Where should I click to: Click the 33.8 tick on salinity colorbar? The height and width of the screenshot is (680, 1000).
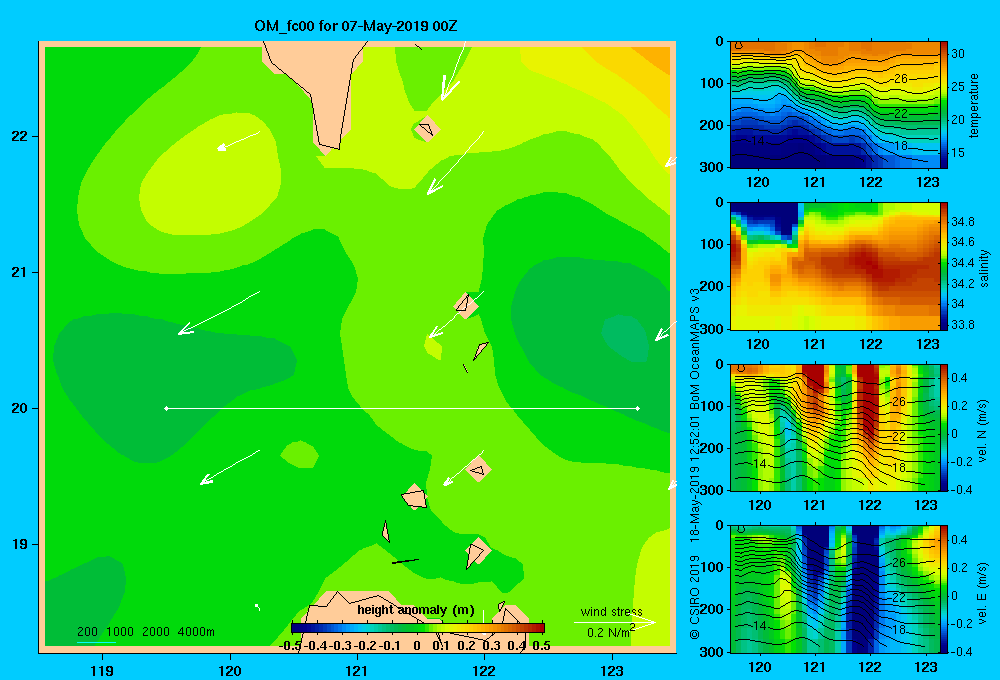[x=962, y=325]
